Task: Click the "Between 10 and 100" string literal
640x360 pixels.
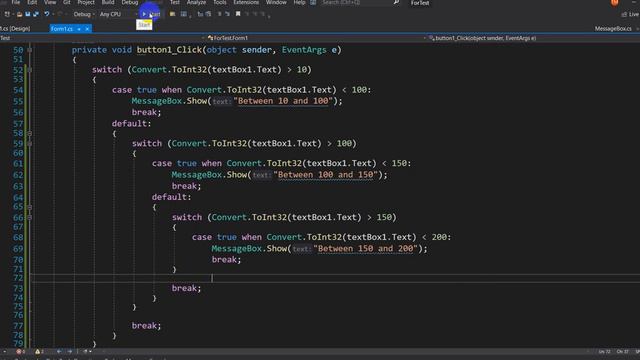Action: (x=283, y=101)
